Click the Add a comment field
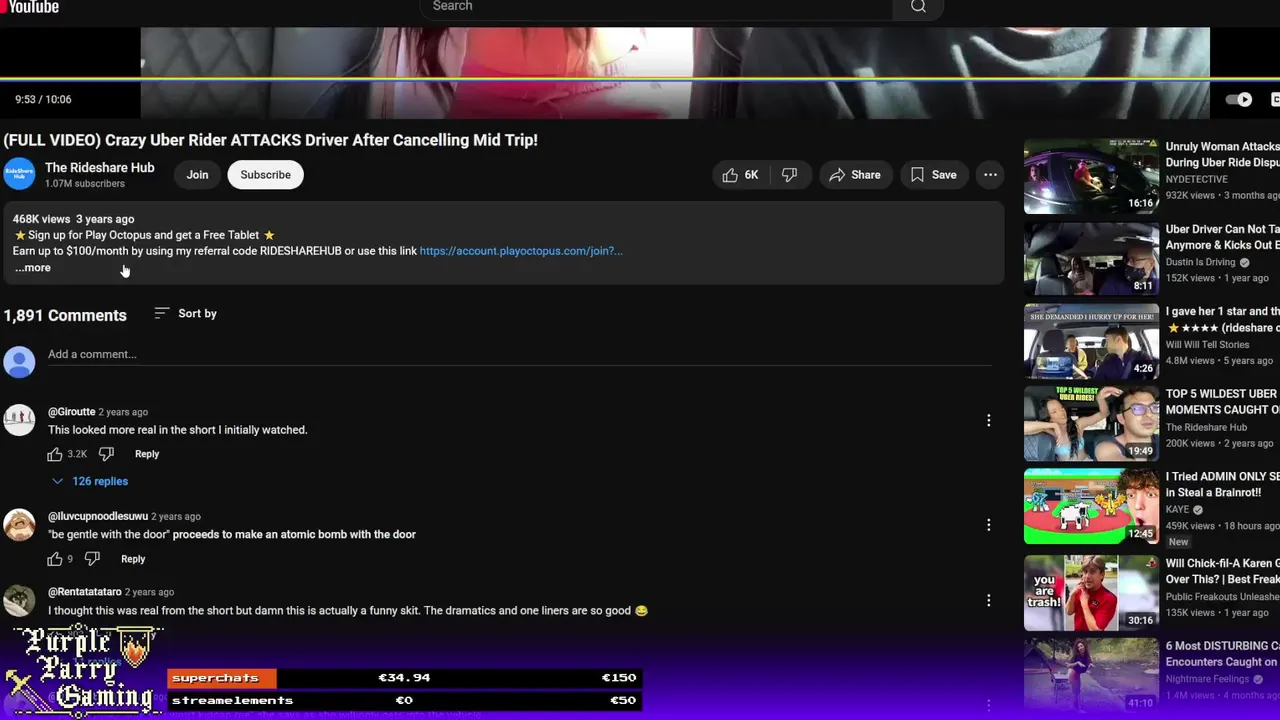Screen dimensions: 1280x720 (x=519, y=354)
